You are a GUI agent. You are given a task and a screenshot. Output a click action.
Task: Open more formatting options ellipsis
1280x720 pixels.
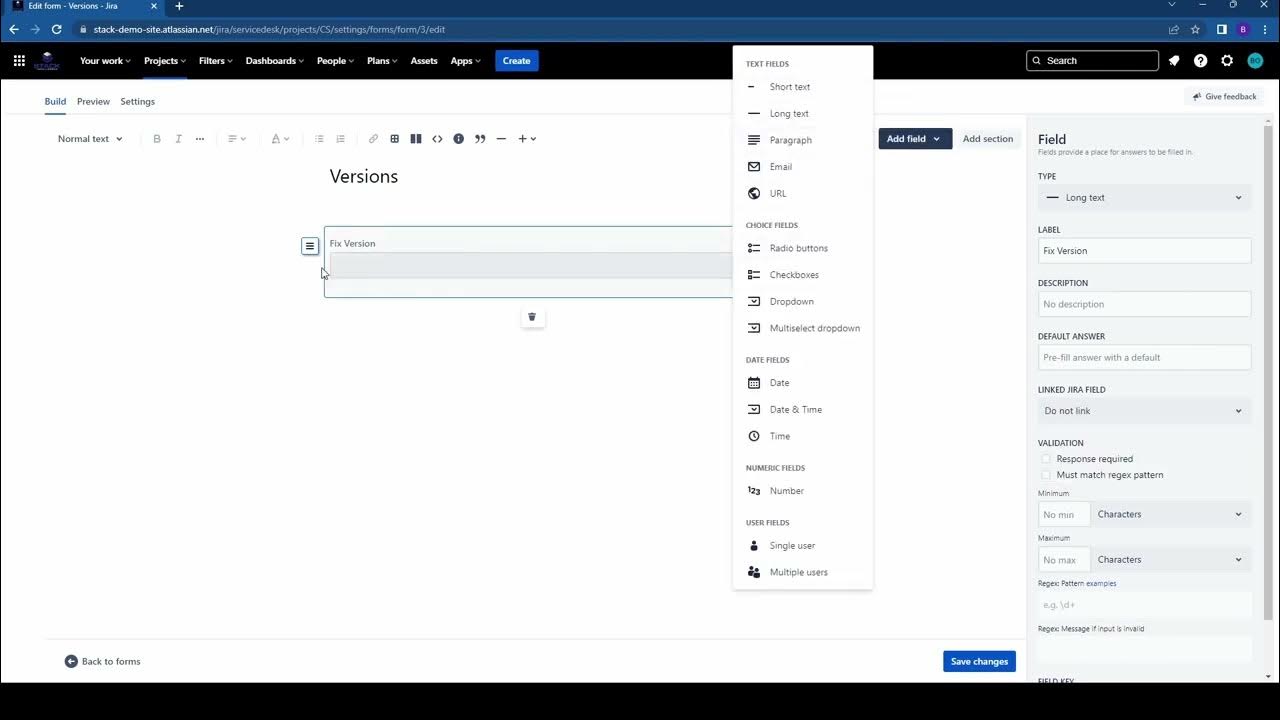[200, 139]
